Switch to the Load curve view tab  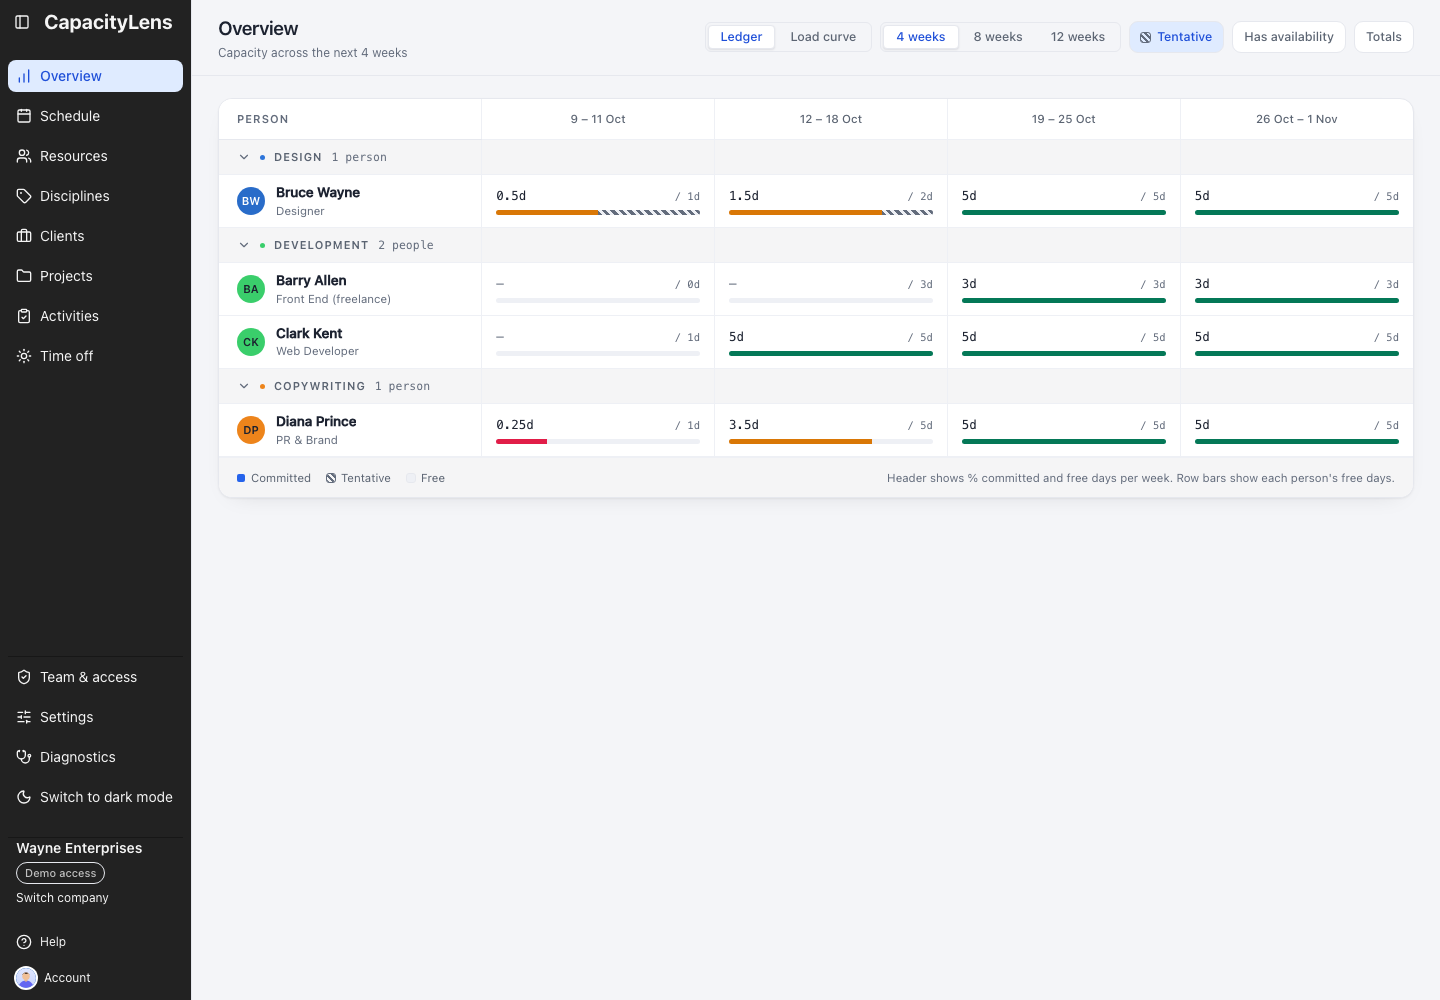point(823,37)
